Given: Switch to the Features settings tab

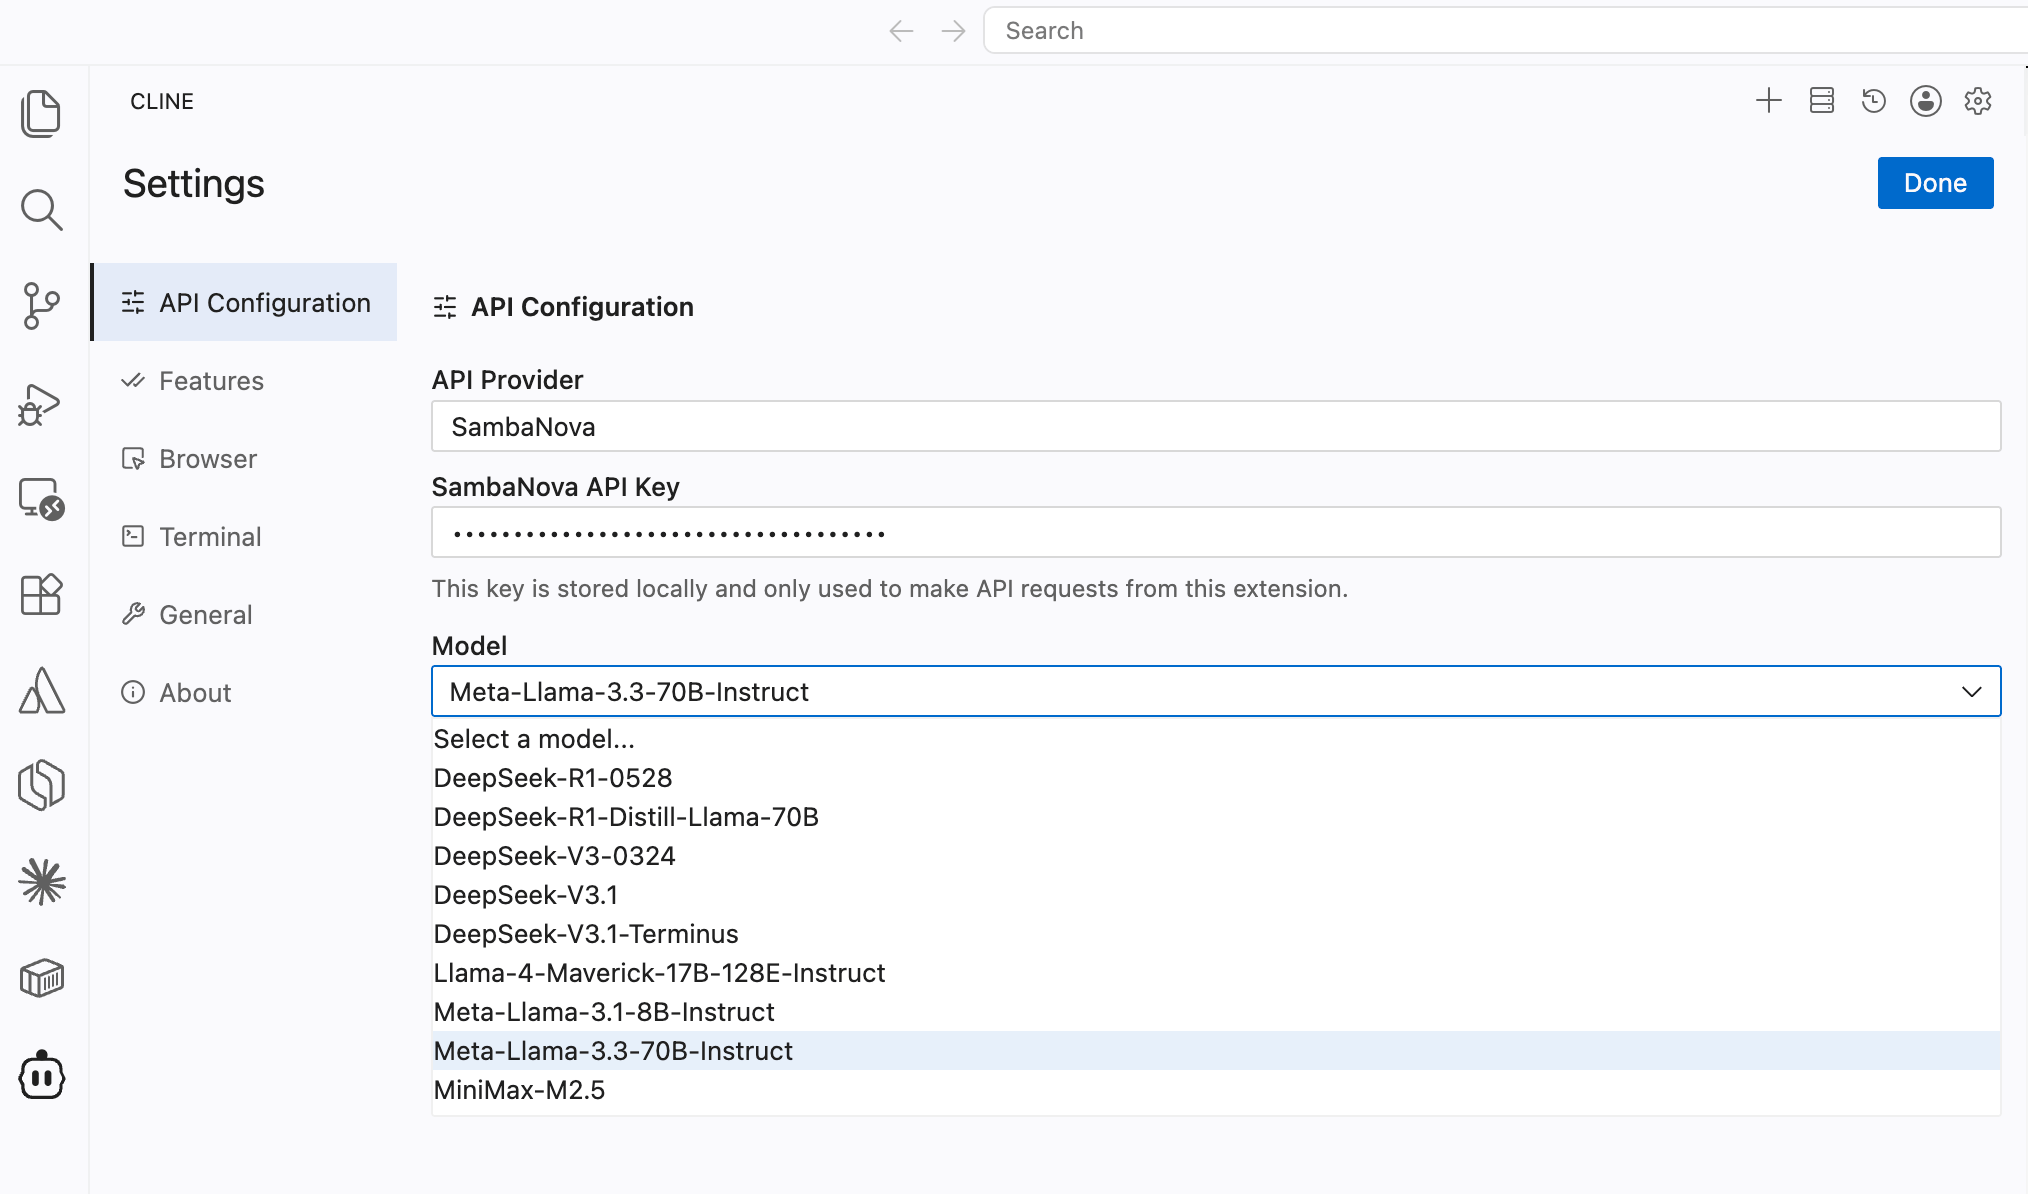Looking at the screenshot, I should (245, 380).
